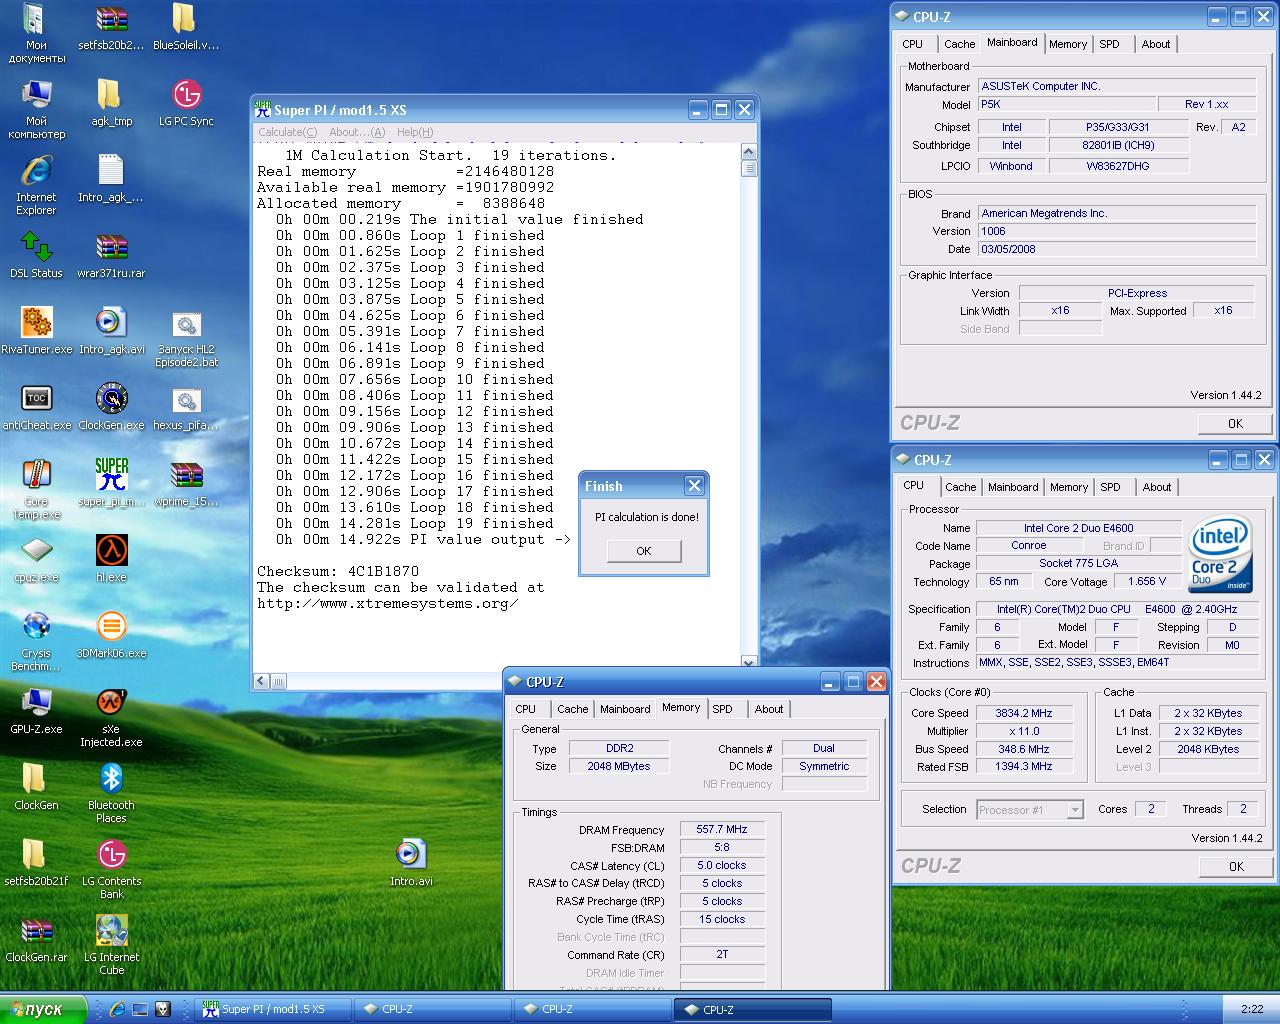1280x1024 pixels.
Task: Switch to Cache tab in Mainboard CPU-Z window
Action: 959,44
